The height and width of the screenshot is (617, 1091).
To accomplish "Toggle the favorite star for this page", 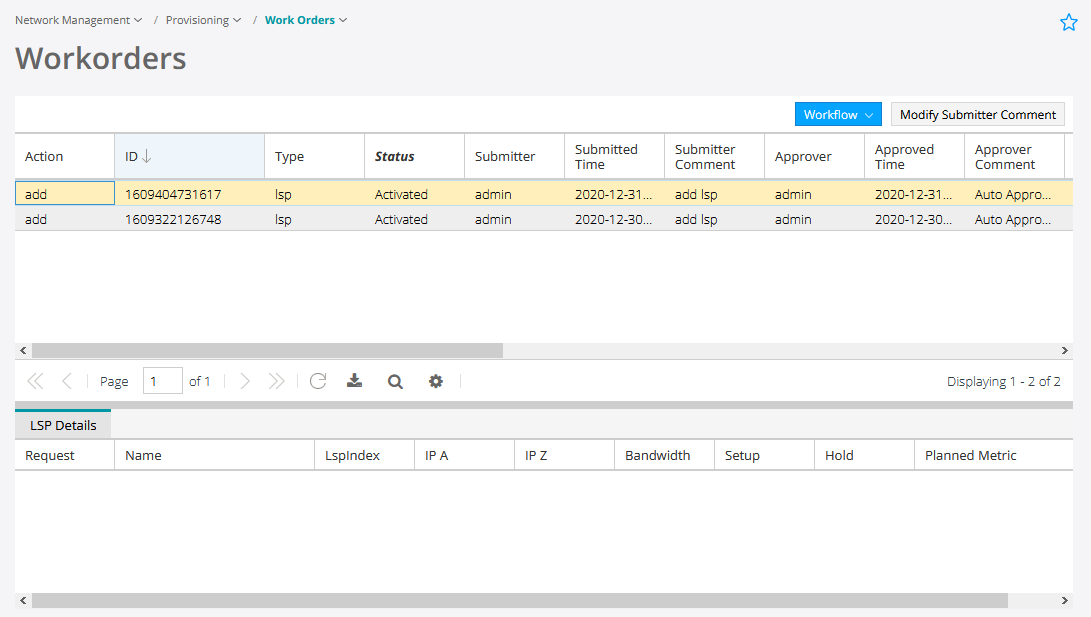I will [1069, 21].
